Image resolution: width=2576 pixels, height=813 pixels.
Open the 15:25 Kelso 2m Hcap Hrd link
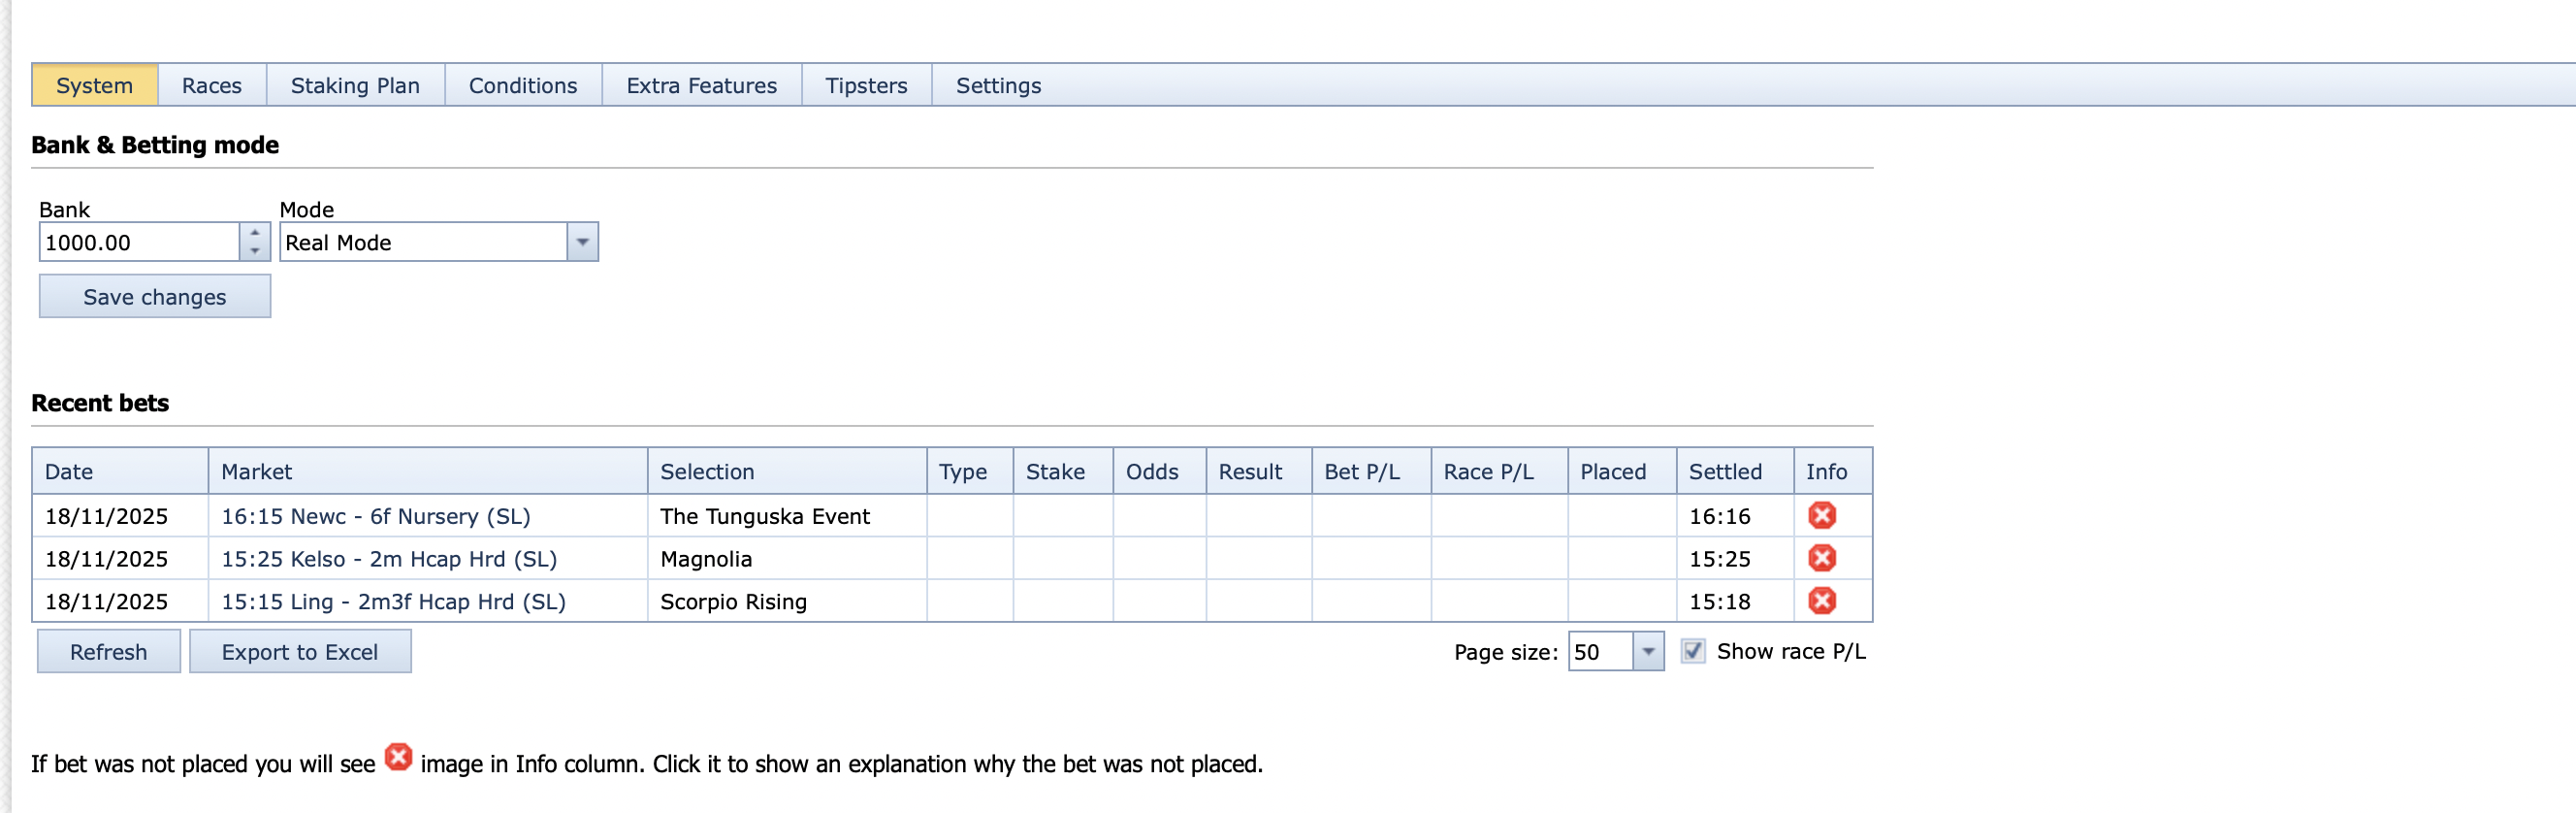(x=388, y=559)
